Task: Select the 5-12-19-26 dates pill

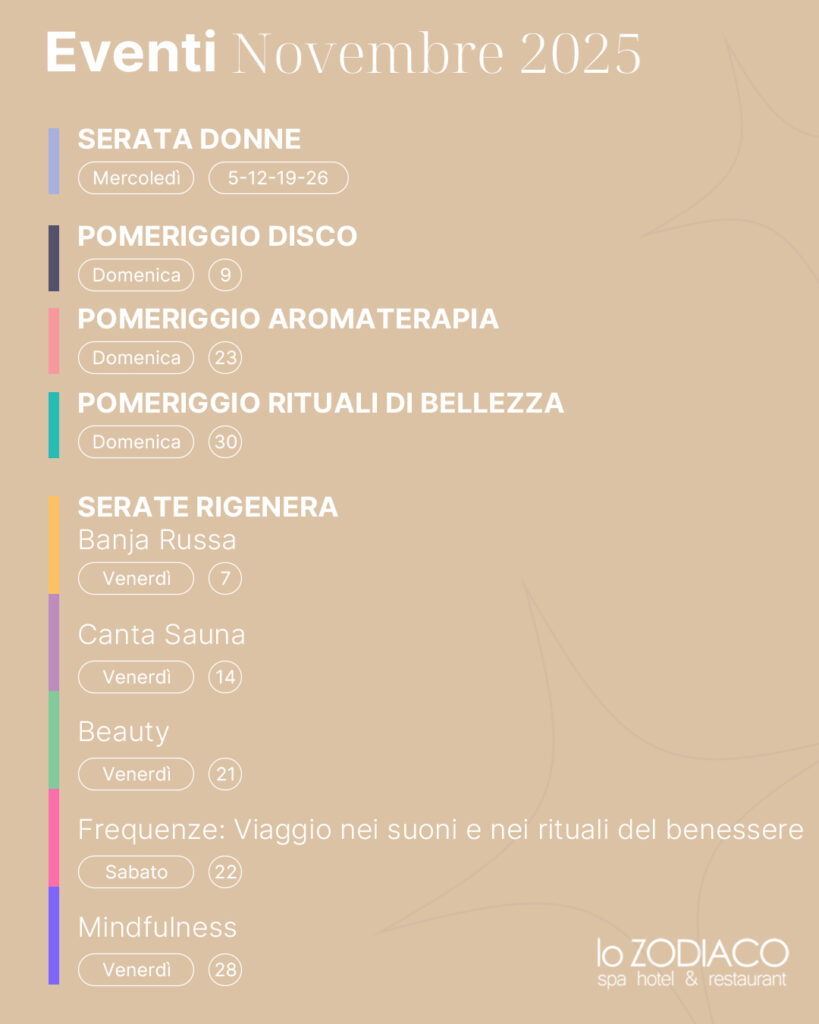Action: (278, 178)
